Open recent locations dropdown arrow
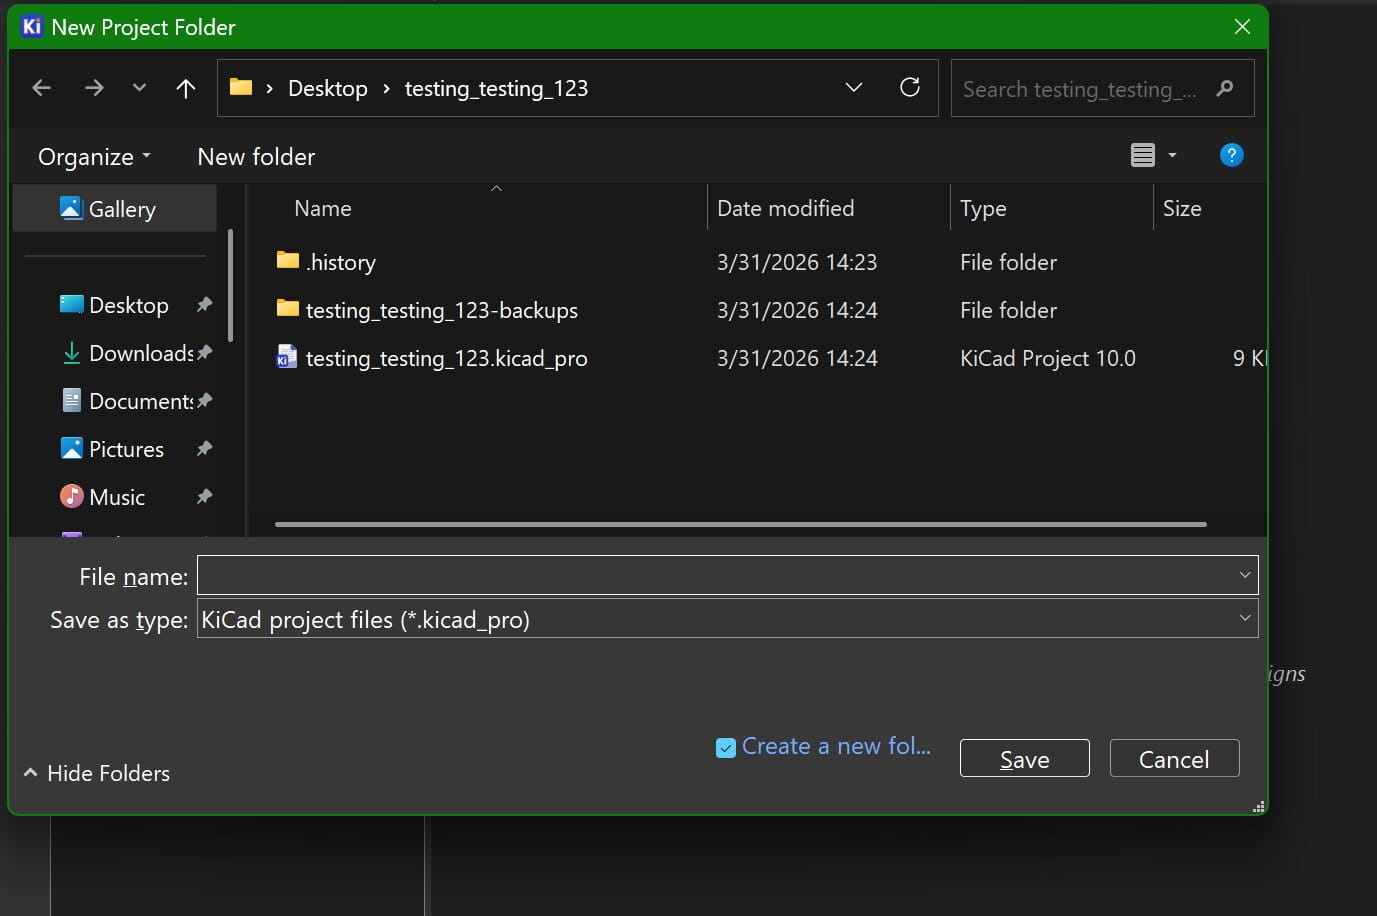The height and width of the screenshot is (916, 1377). (x=139, y=88)
